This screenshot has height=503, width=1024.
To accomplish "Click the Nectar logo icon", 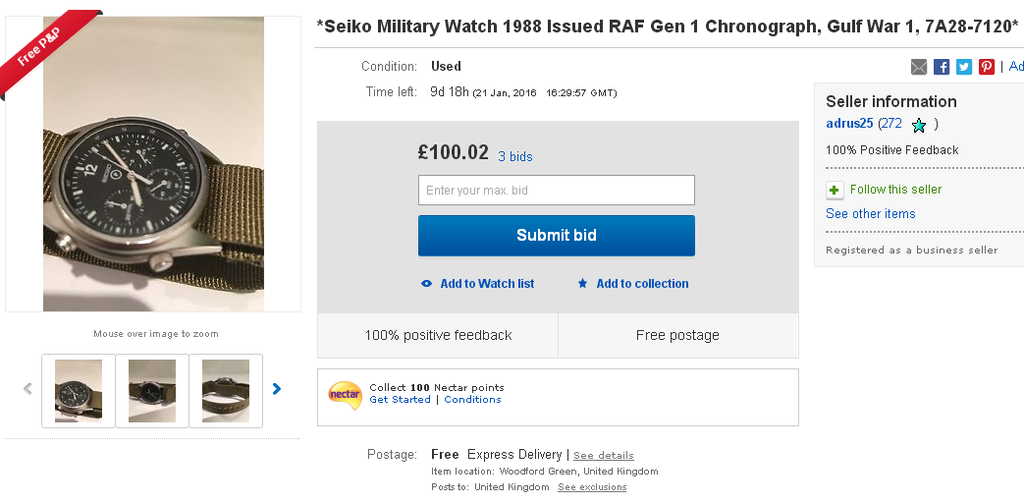I will [345, 394].
